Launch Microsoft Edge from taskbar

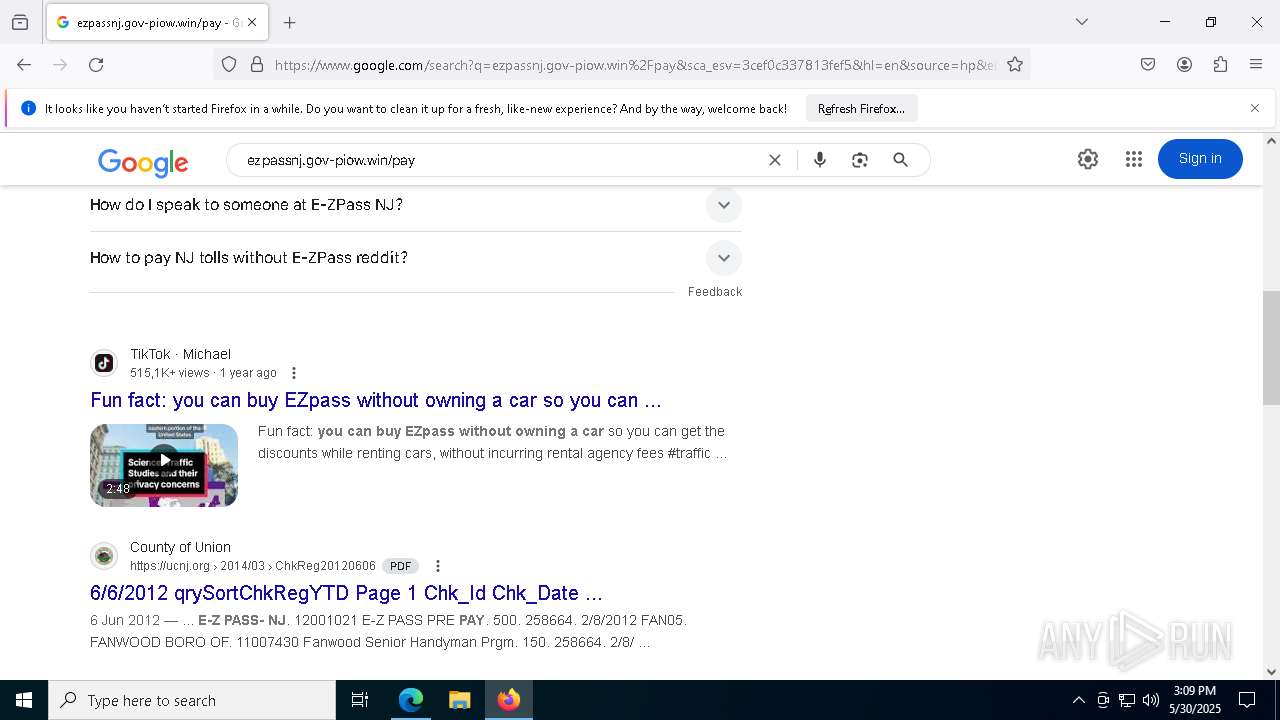[411, 700]
